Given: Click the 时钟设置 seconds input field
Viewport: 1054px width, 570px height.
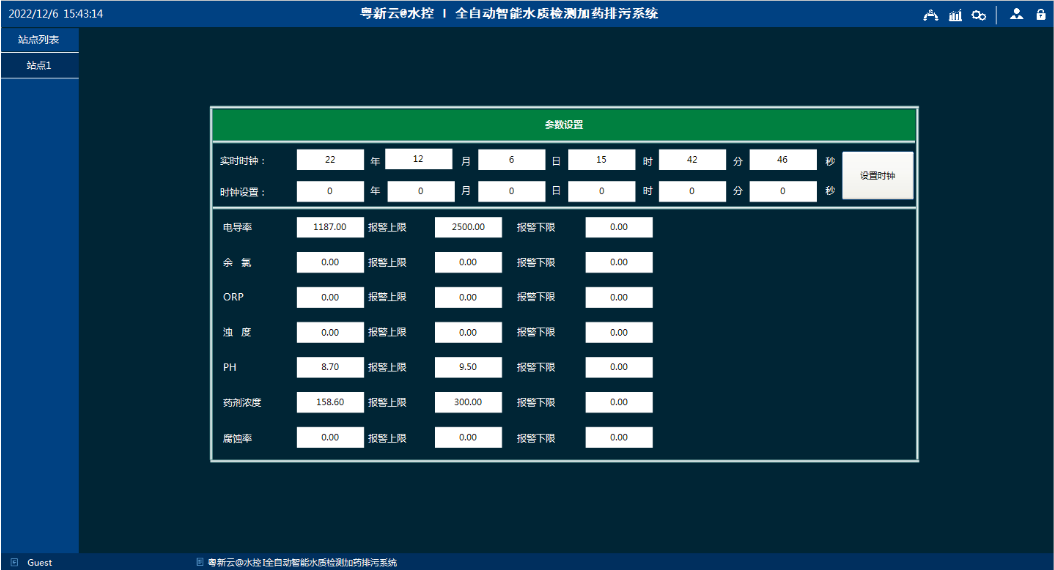Looking at the screenshot, I should point(783,192).
